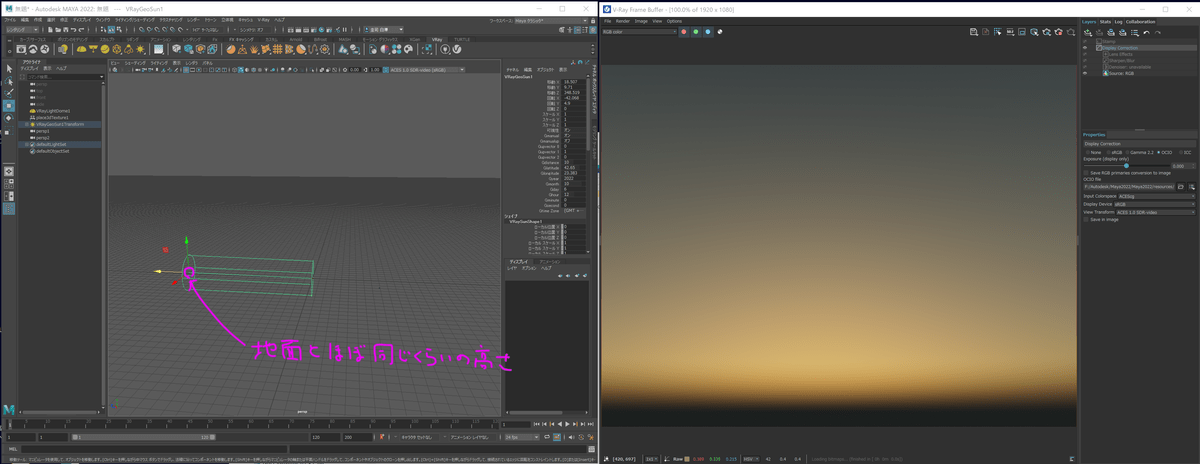Viewport: 1200px width, 464px height.
Task: Select the TURTLE shelf tab
Action: (462, 39)
